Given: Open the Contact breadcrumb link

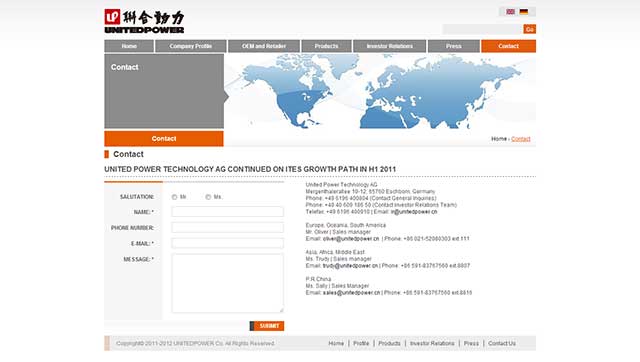Looking at the screenshot, I should point(521,139).
